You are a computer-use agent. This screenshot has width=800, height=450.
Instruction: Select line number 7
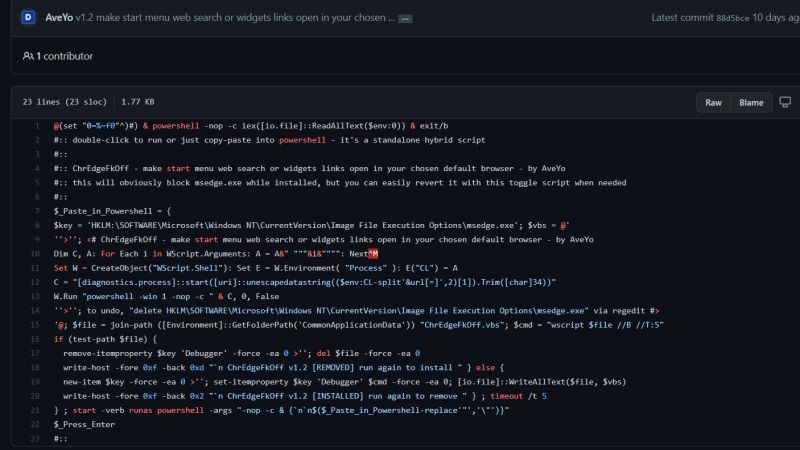pyautogui.click(x=37, y=211)
